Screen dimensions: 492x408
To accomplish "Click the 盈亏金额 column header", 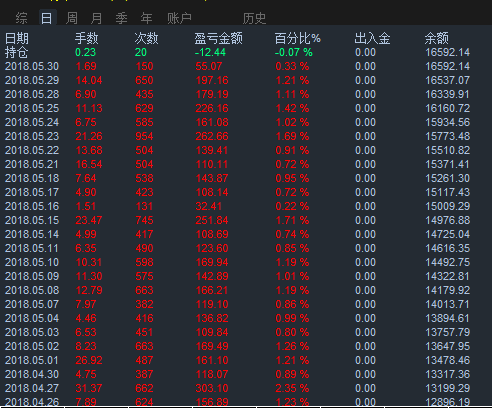I will coord(219,38).
